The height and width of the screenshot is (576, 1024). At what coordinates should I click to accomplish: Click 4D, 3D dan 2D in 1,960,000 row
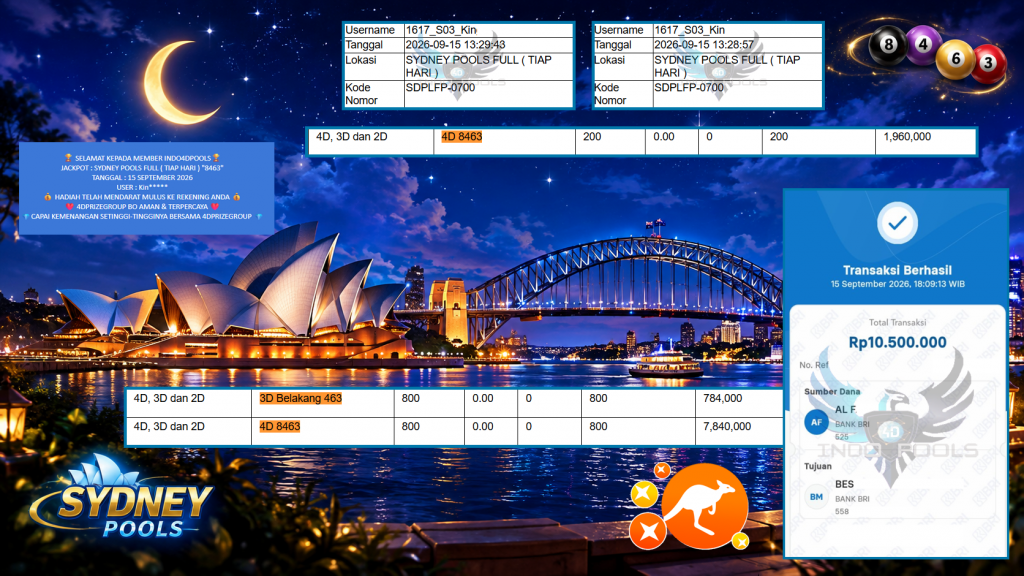tap(351, 136)
